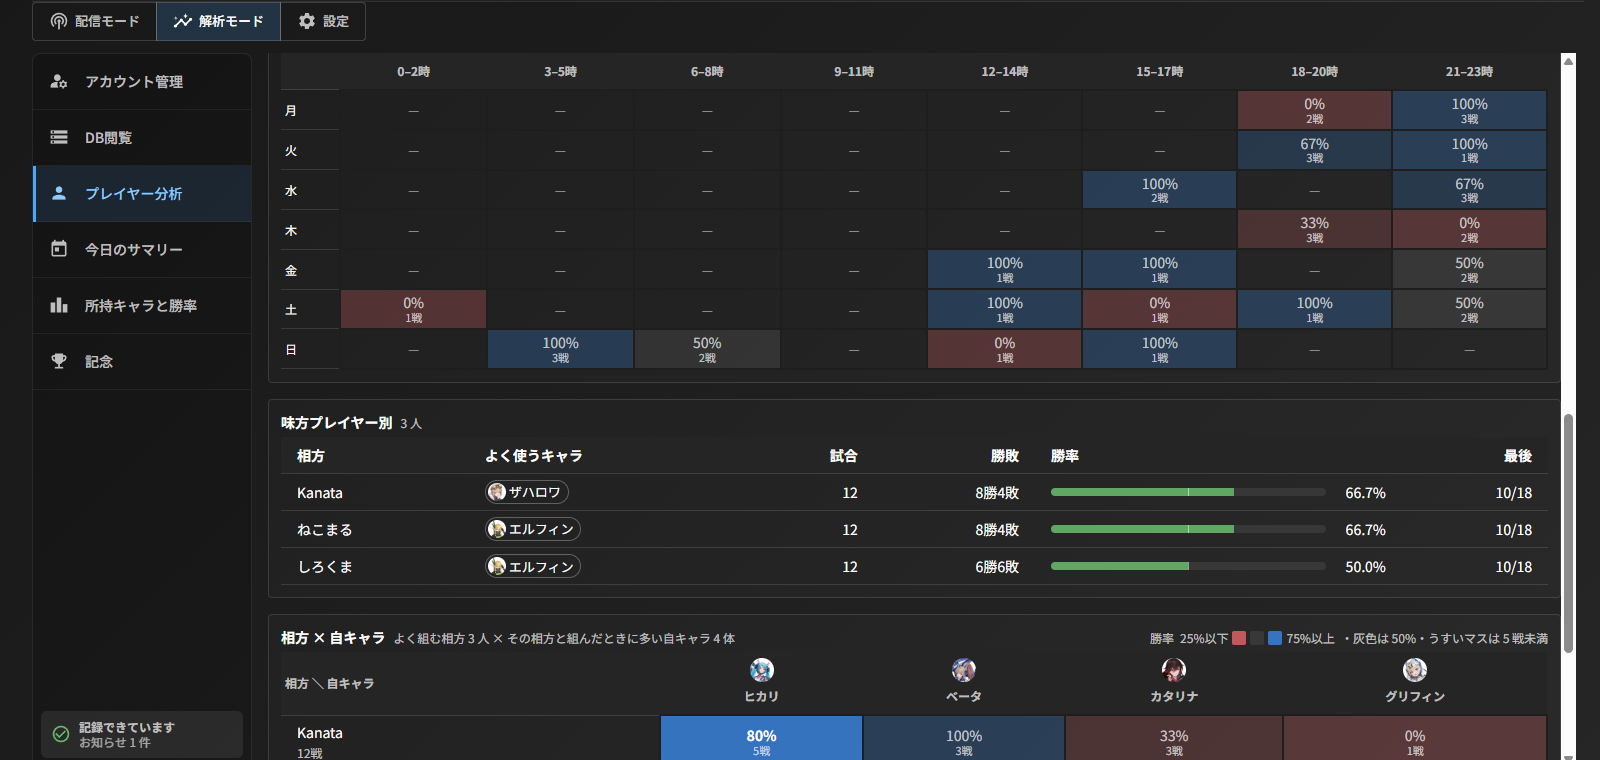Open the 記念 section
Screen dimensions: 1600x760
point(142,362)
